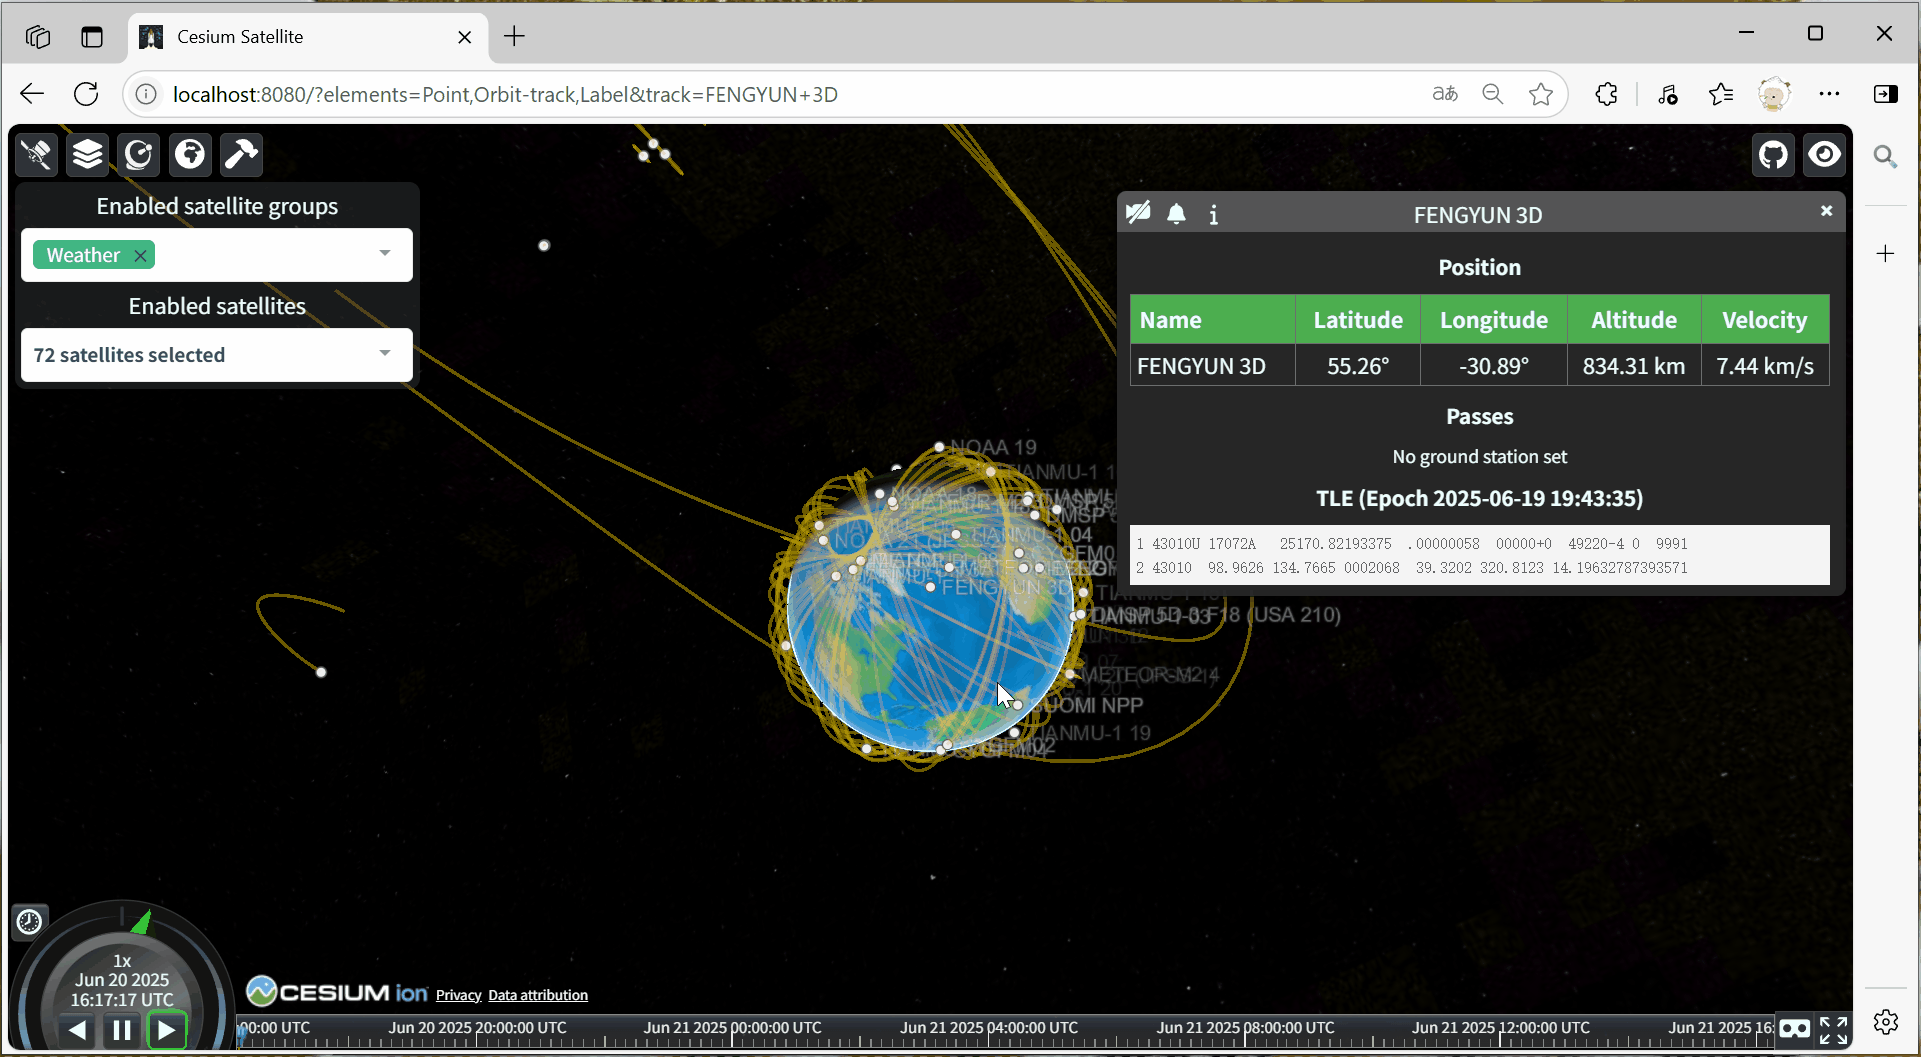Viewport: 1921px width, 1057px height.
Task: Click the Weather satellite group tag
Action: (92, 255)
